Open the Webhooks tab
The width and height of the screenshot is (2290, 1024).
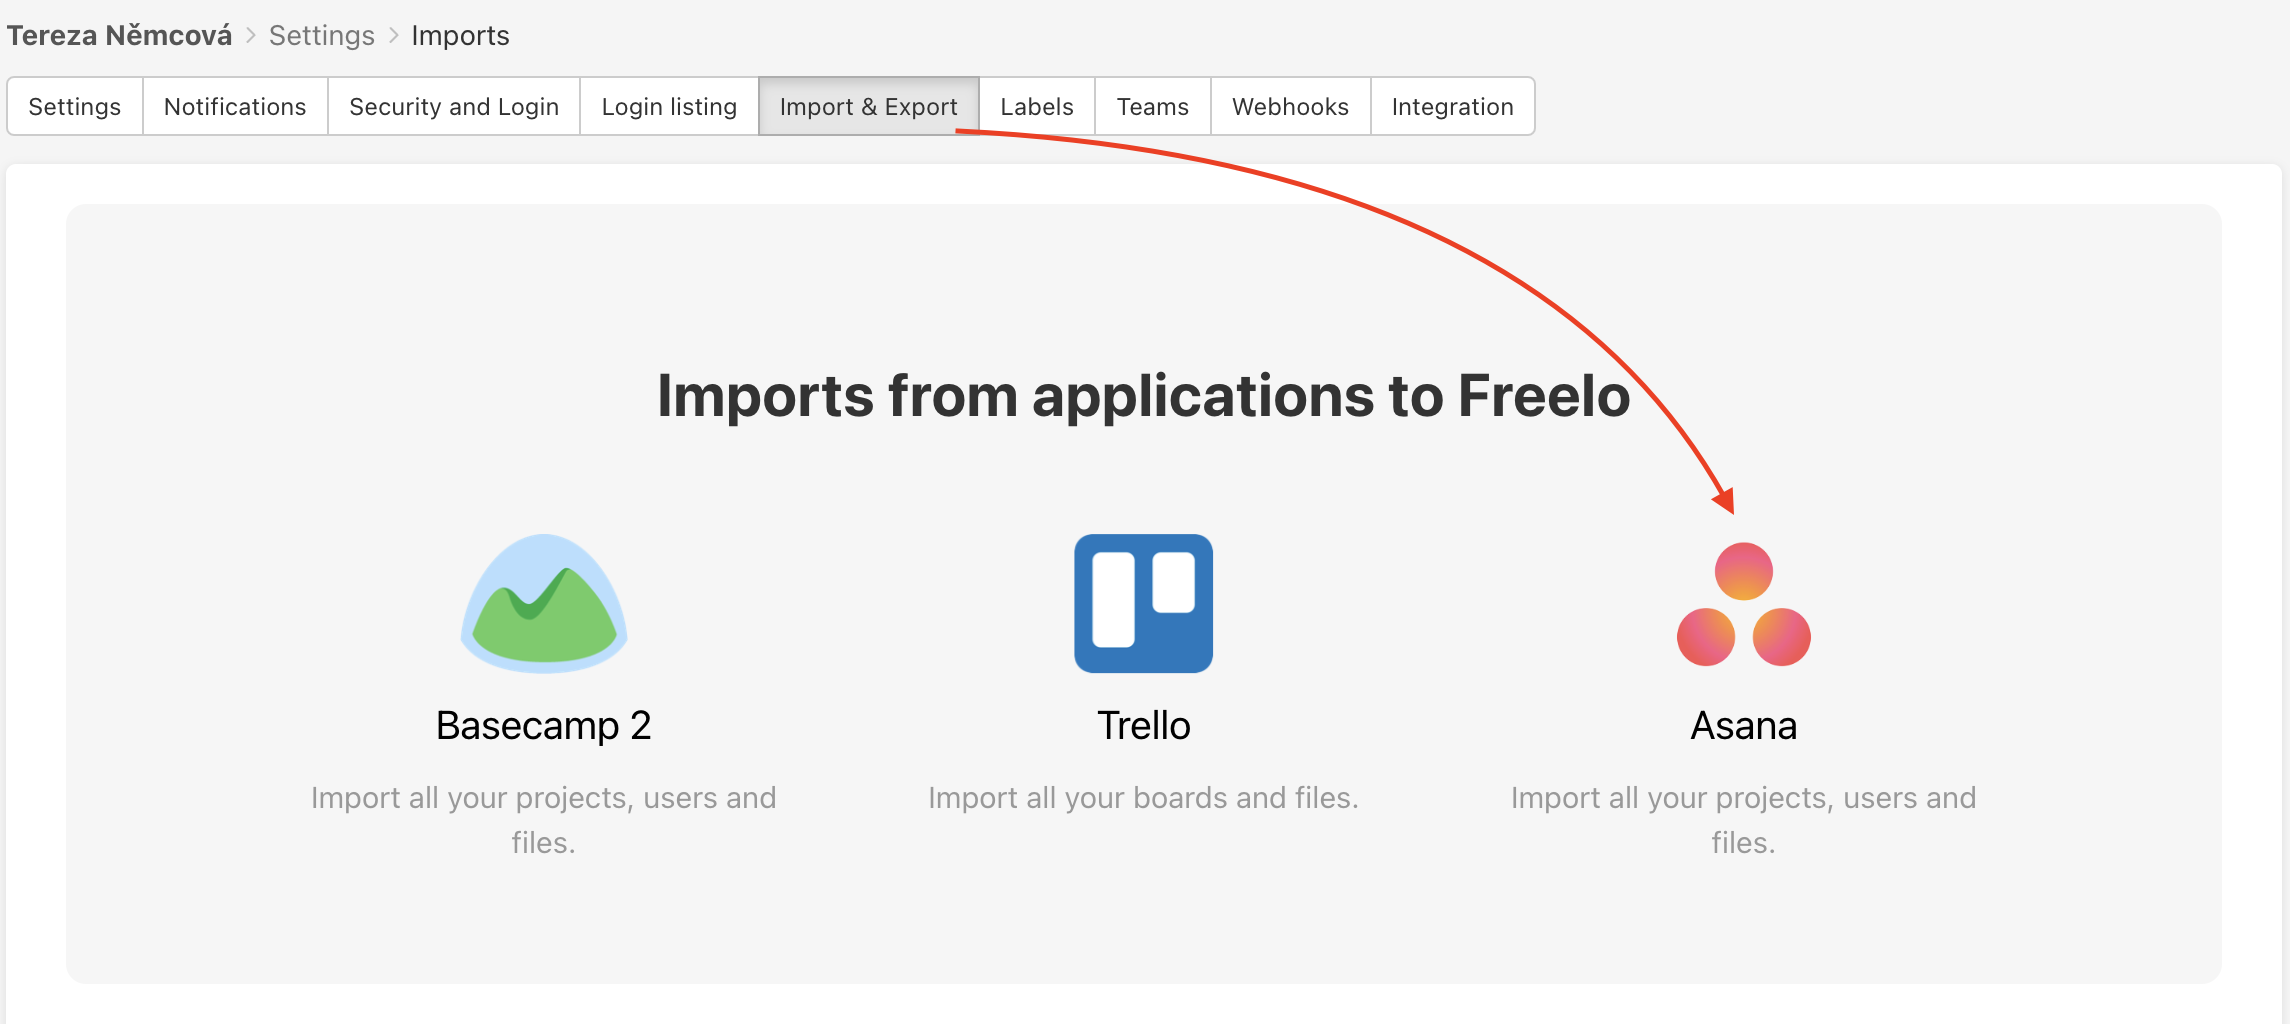(1290, 106)
